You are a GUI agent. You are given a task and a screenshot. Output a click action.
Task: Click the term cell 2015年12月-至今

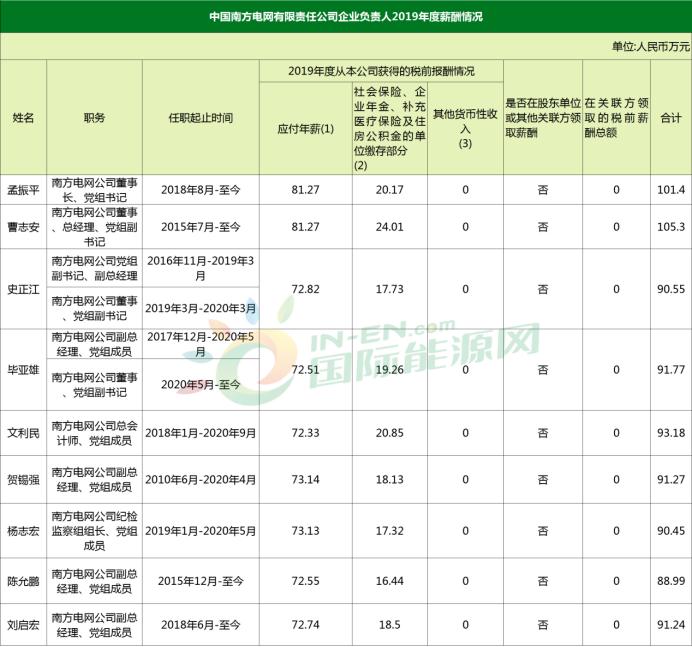201,581
